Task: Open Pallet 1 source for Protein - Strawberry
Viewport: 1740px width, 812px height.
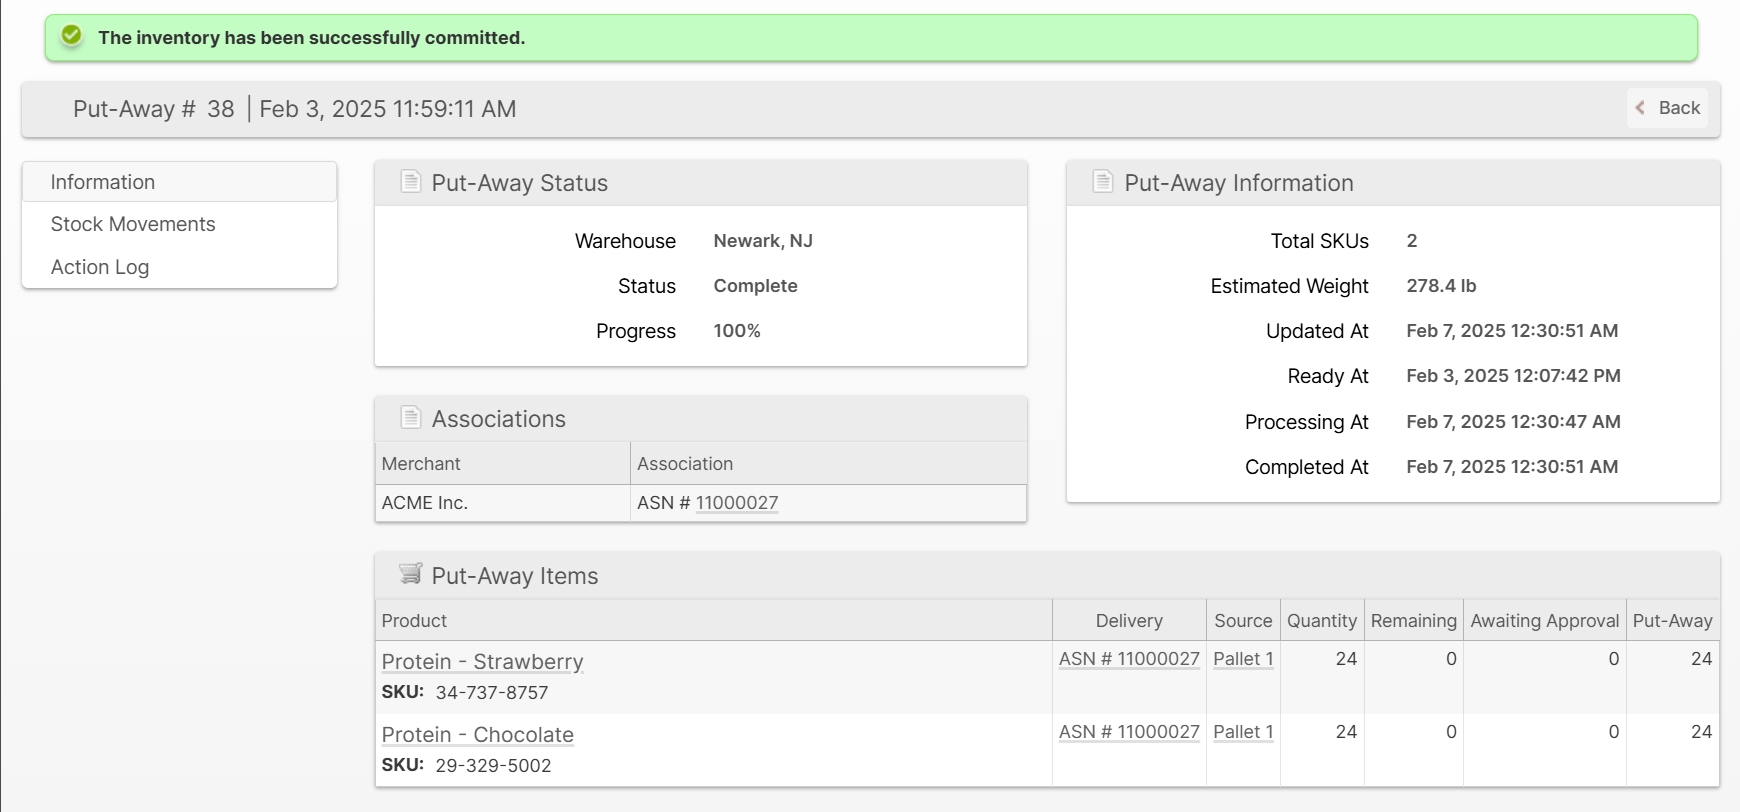Action: 1243,659
